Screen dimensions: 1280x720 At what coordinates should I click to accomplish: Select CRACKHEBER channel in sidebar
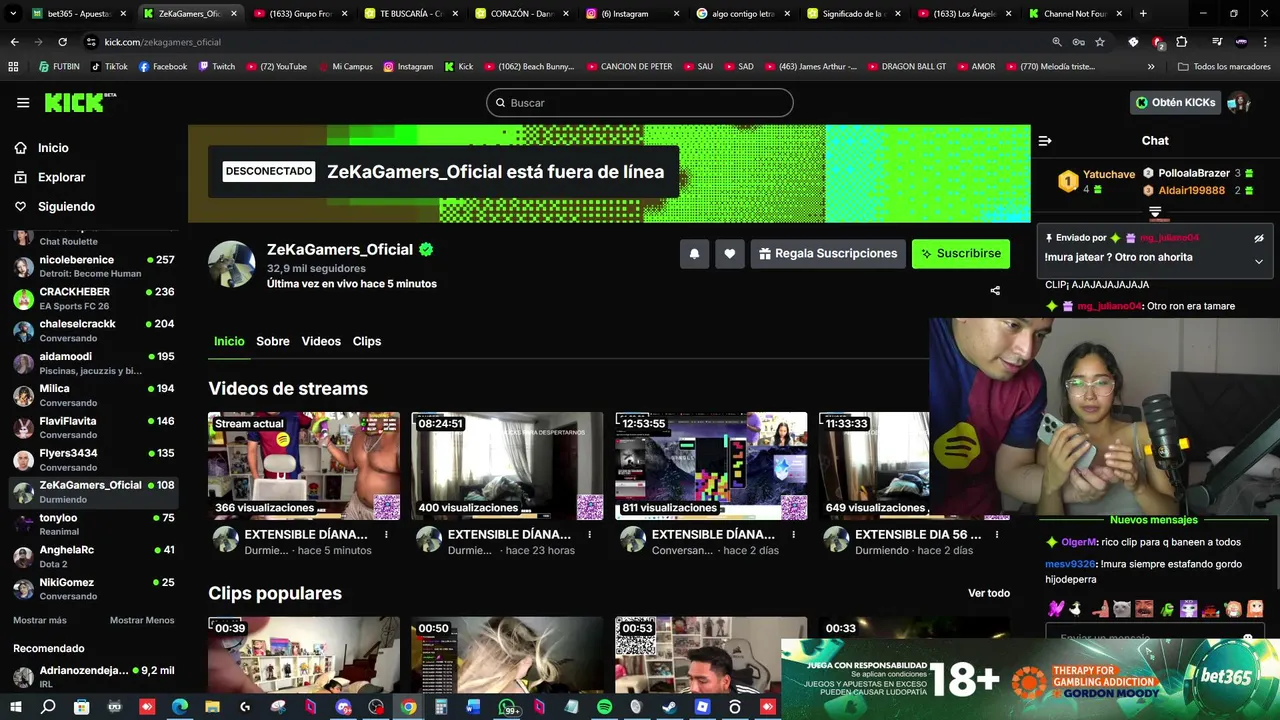pos(94,298)
